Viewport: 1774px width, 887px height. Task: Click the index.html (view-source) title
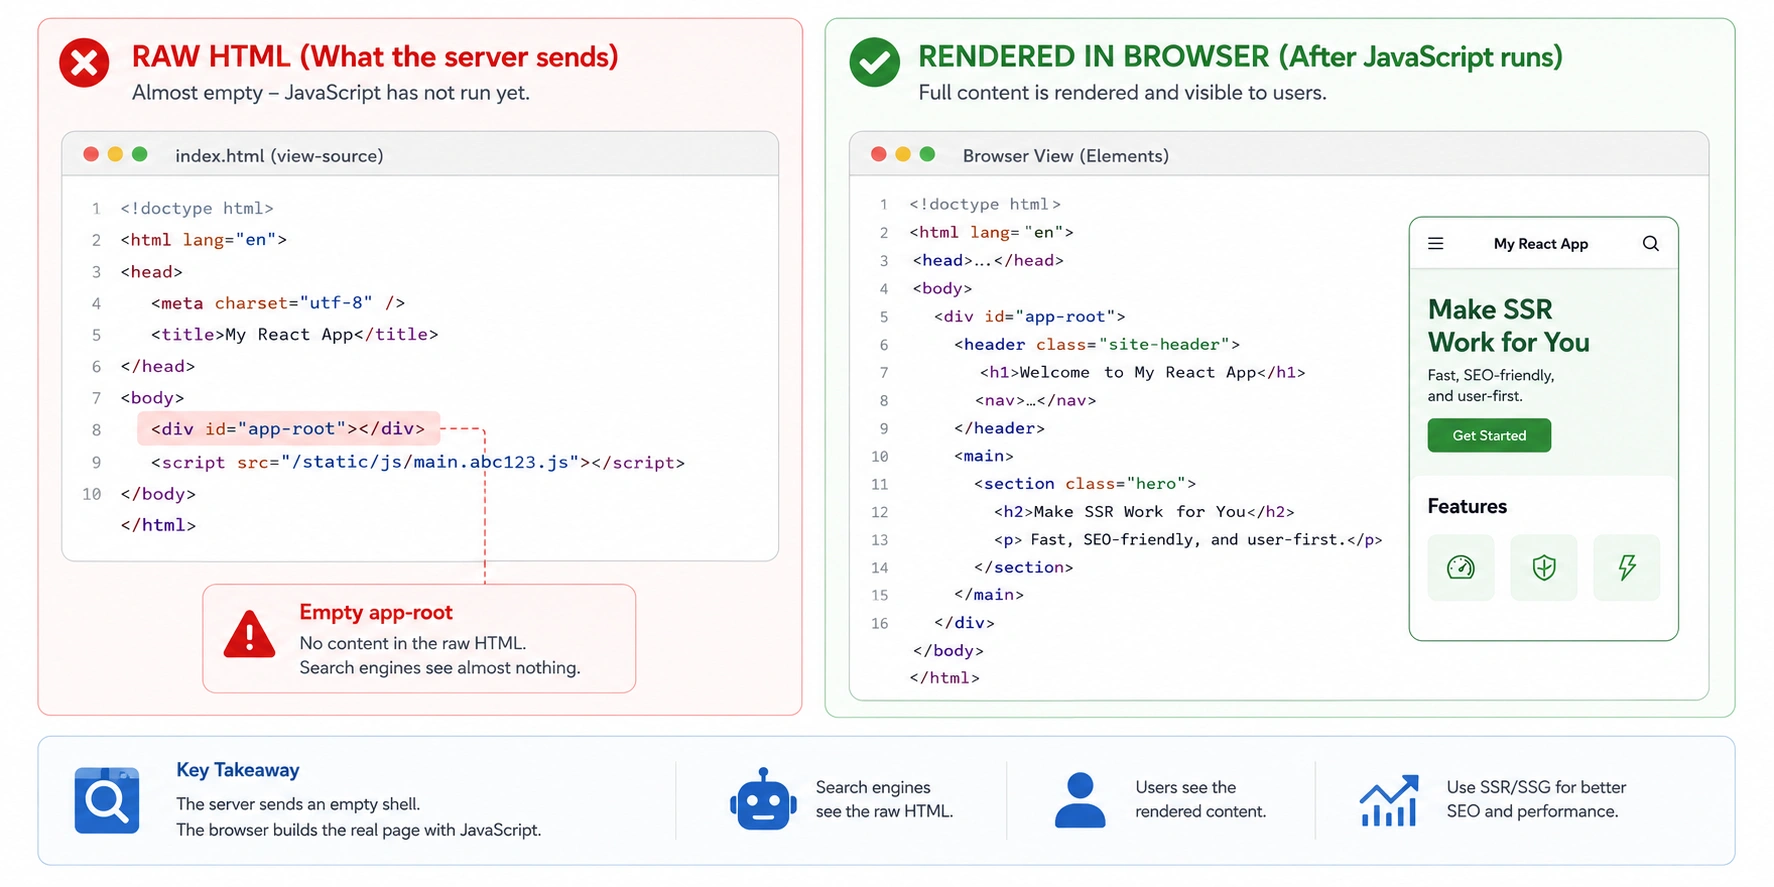279,156
